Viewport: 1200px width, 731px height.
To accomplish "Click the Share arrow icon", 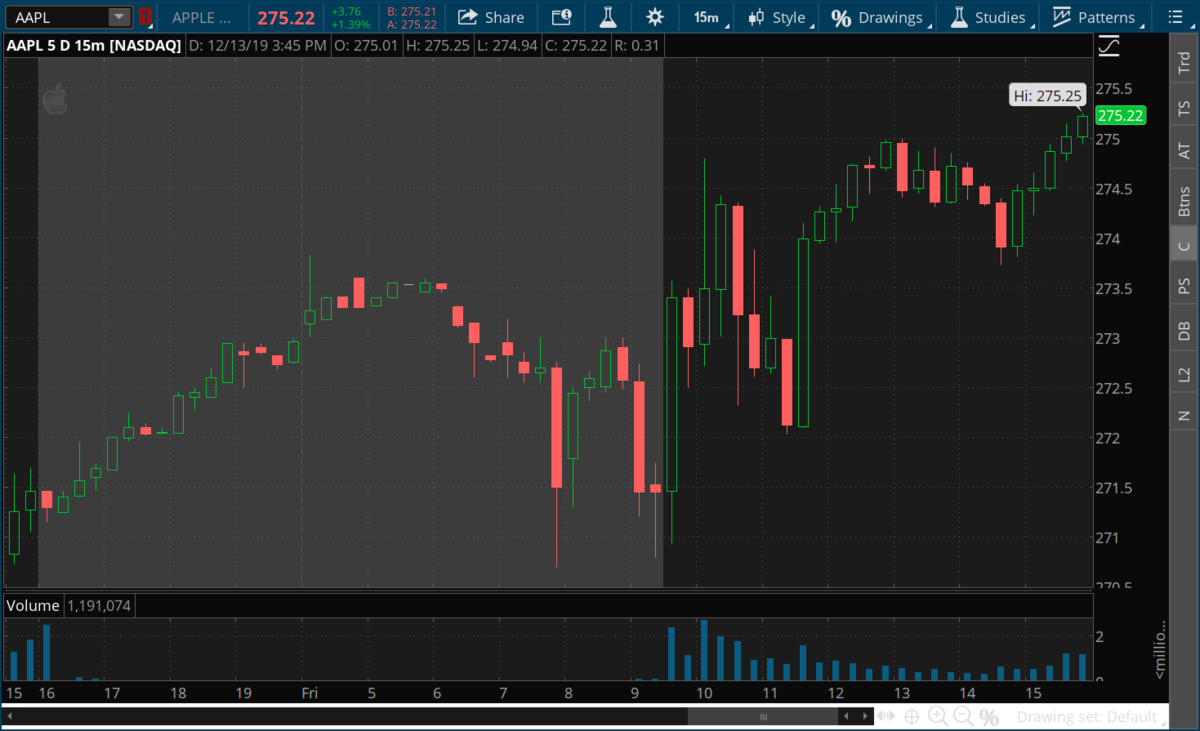I will click(467, 17).
